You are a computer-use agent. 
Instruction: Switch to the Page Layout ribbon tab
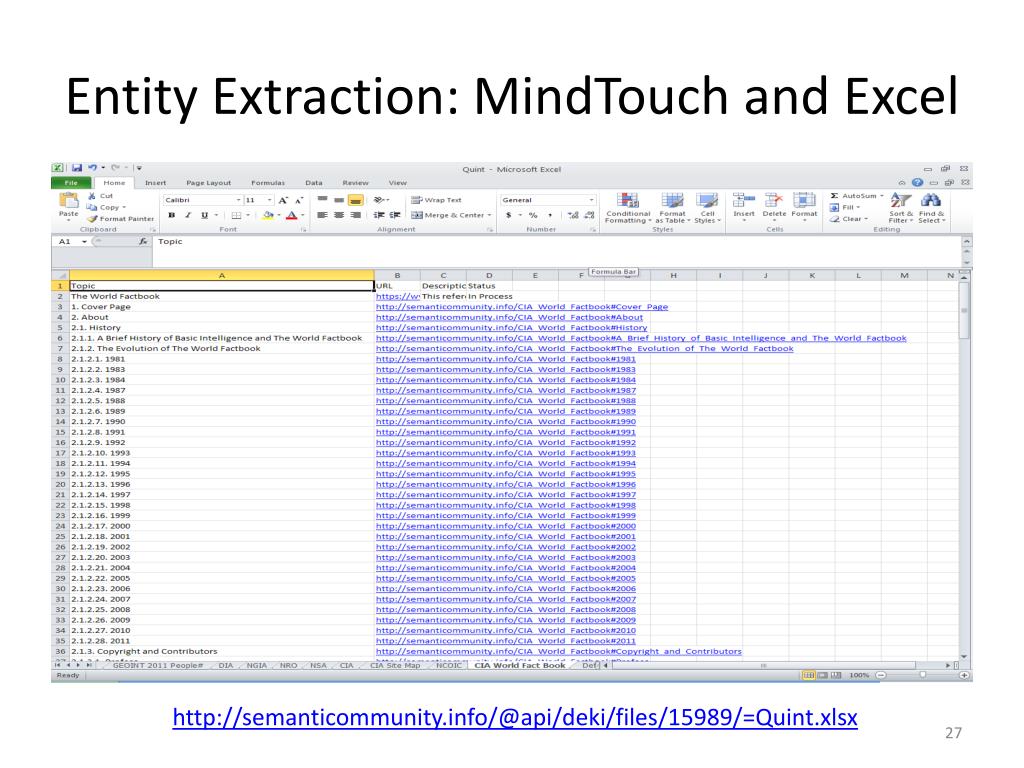pos(208,183)
